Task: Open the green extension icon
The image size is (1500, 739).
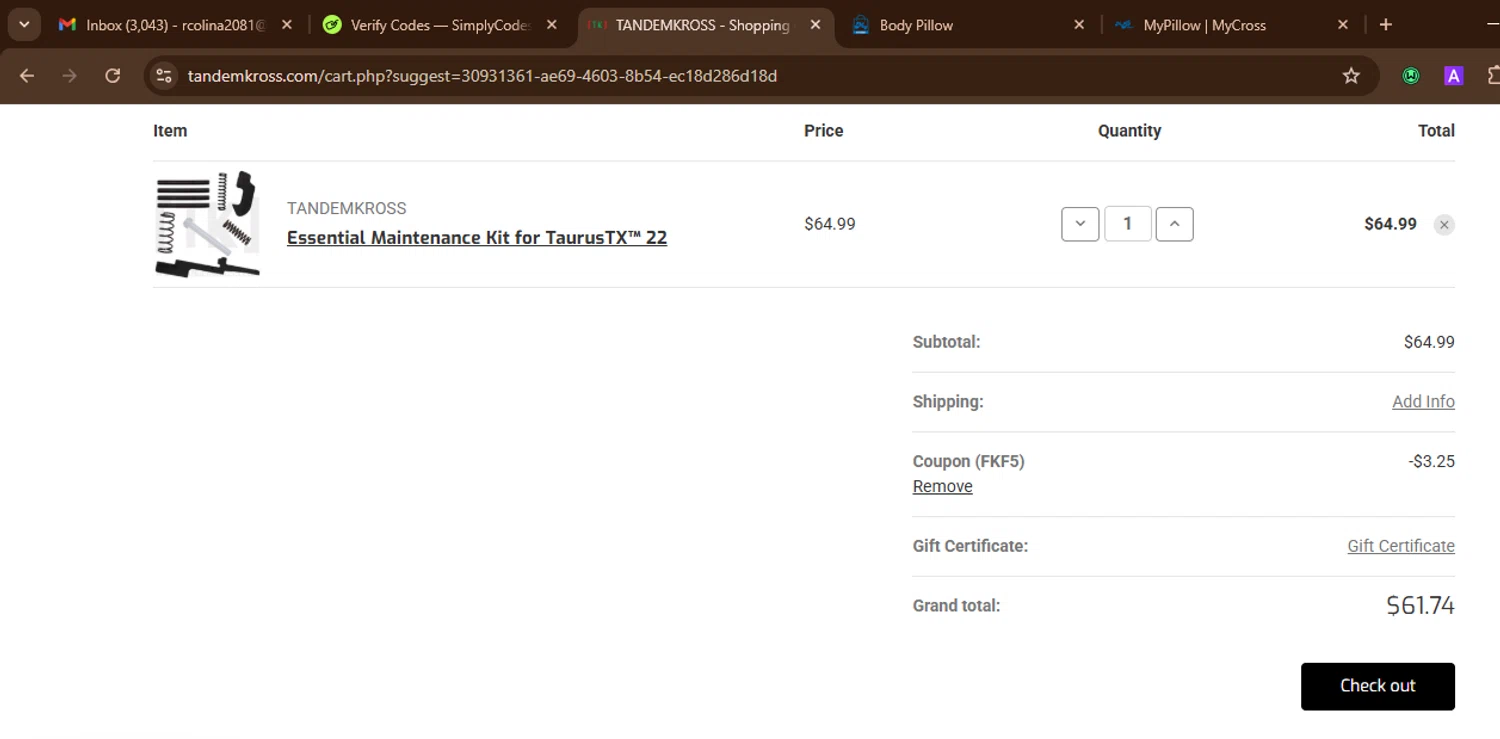Action: click(1411, 76)
